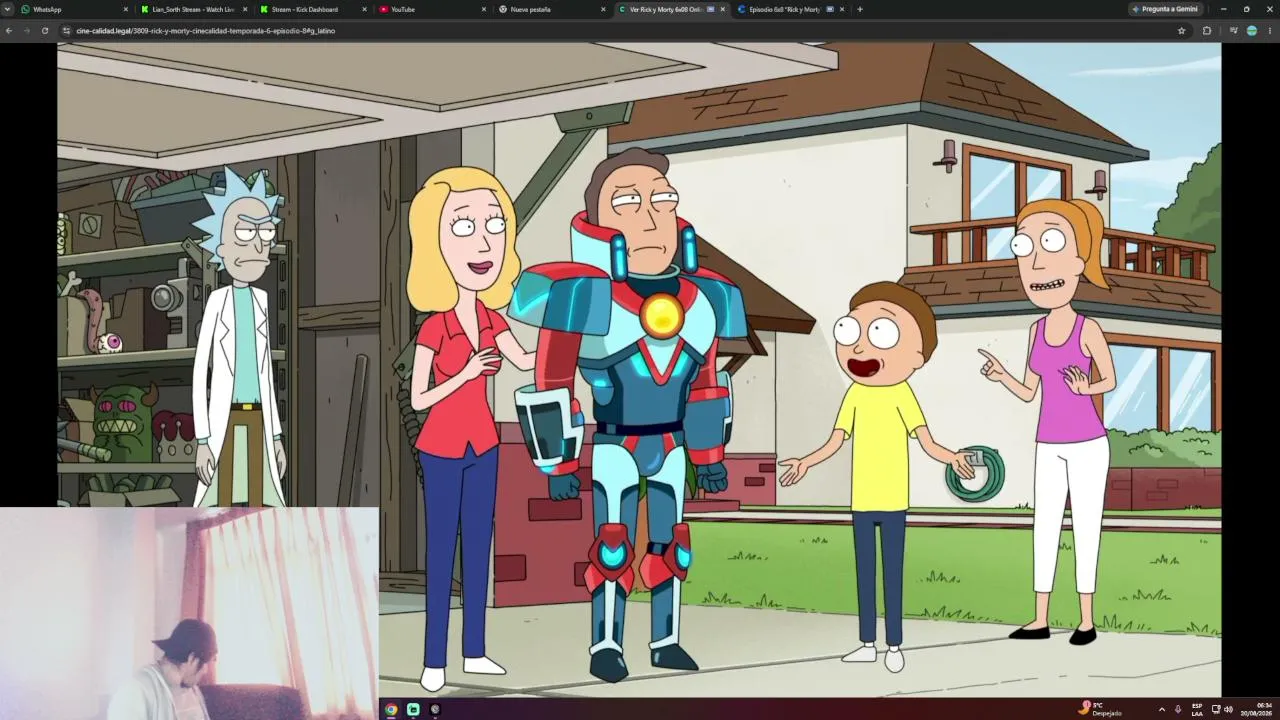Close the WhatsApp tab
1280x720 pixels.
126,9
